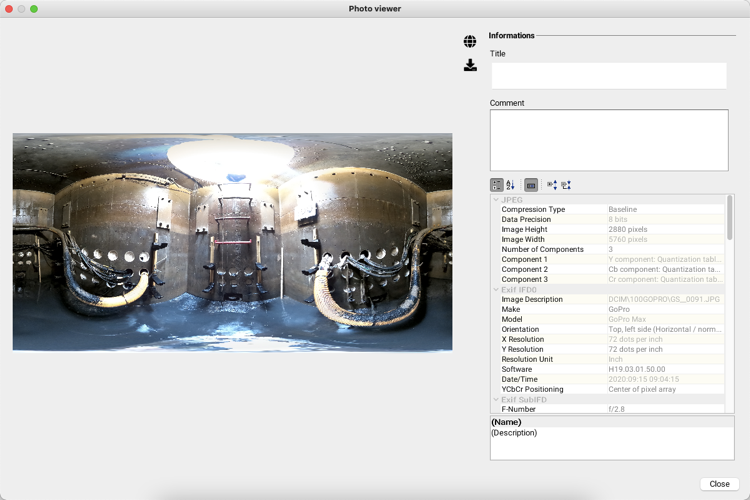Click the collapse all categories icon
The width and height of the screenshot is (750, 500).
tap(566, 185)
